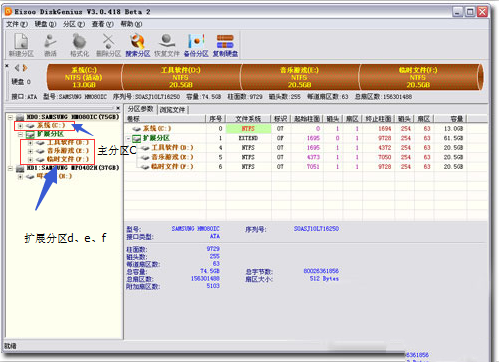Open the 搜索分区 search partition tool
This screenshot has width=499, height=362.
(138, 46)
